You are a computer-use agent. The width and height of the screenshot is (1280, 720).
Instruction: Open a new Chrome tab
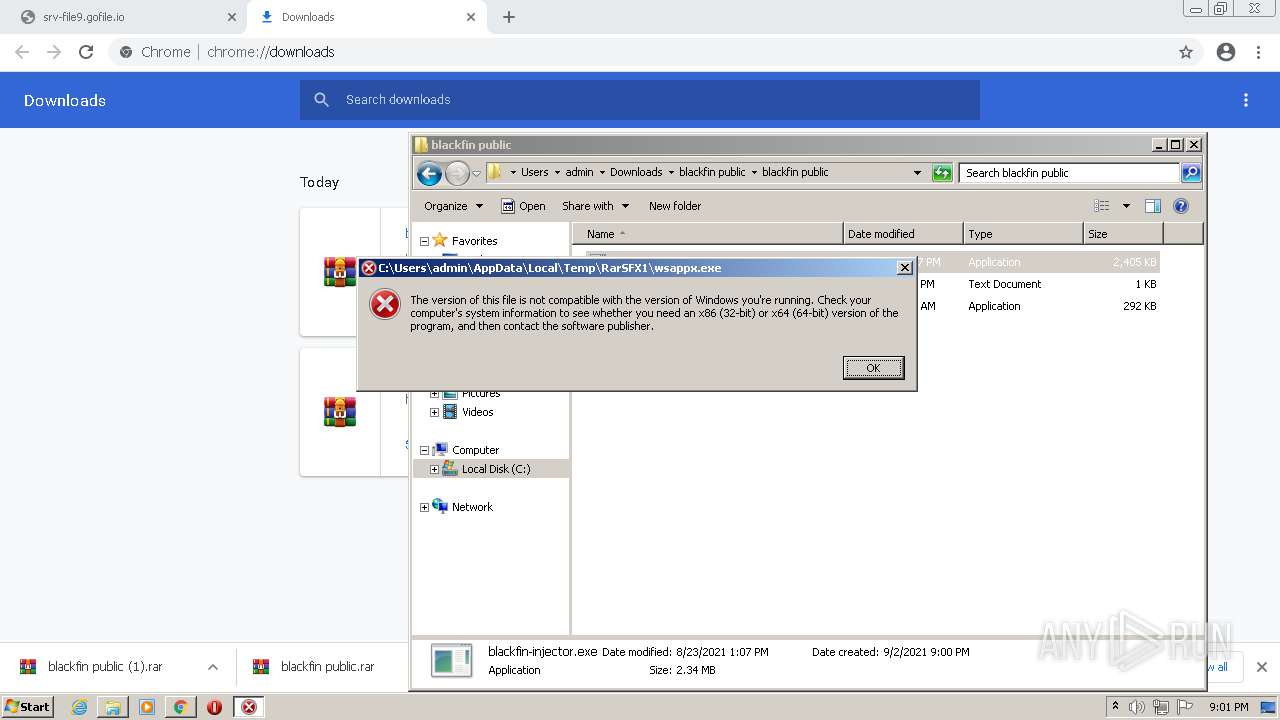pyautogui.click(x=509, y=17)
